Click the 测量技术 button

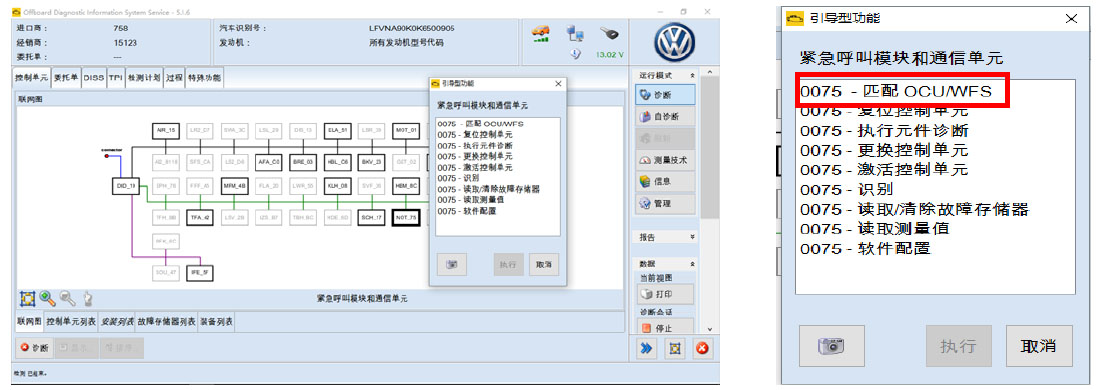pyautogui.click(x=665, y=160)
